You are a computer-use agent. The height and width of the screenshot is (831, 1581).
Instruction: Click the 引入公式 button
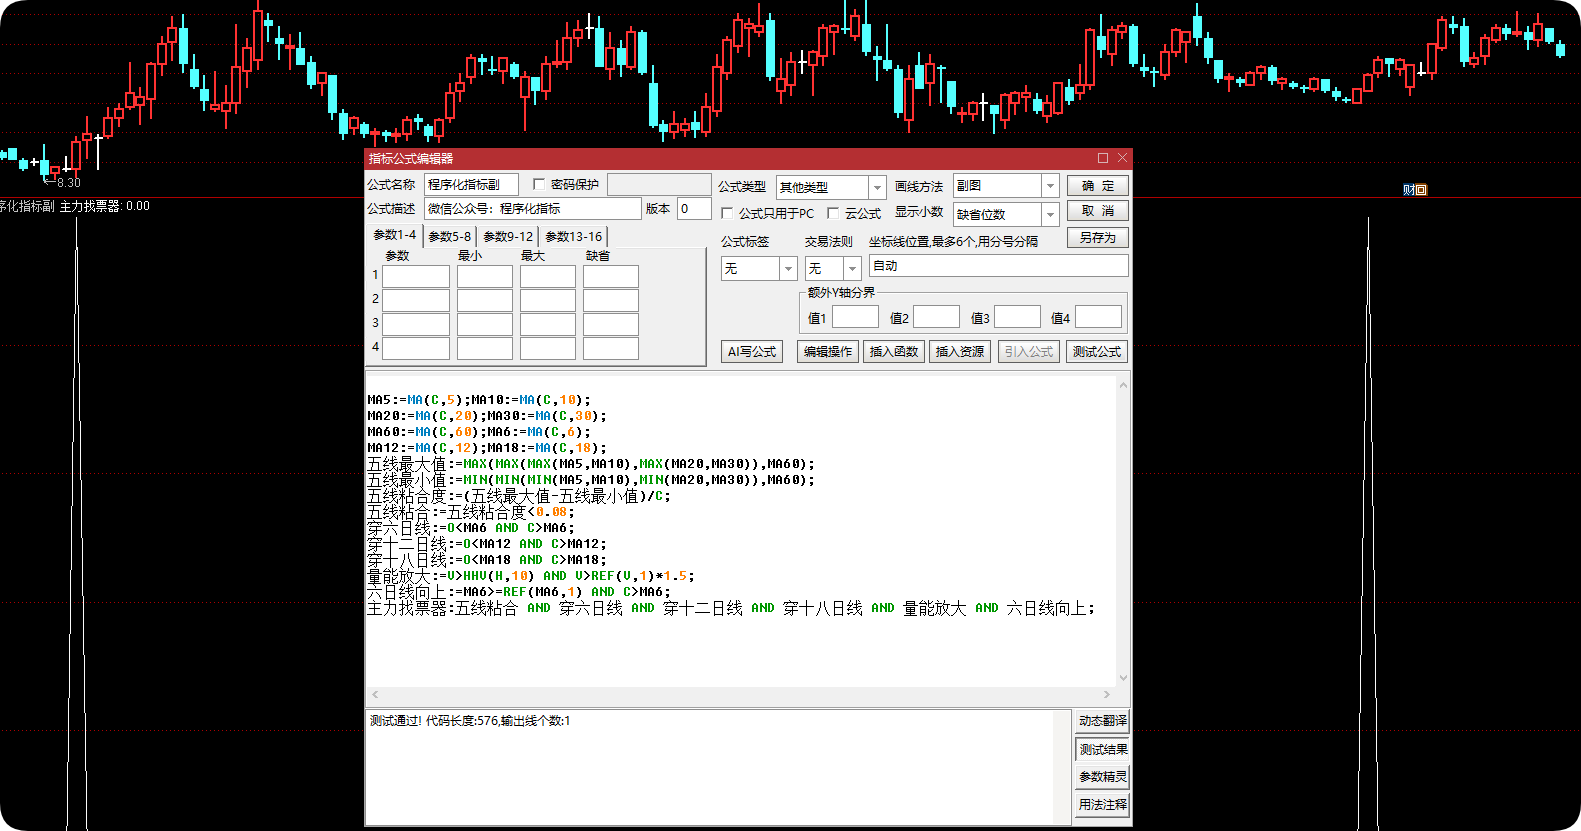click(x=1029, y=352)
